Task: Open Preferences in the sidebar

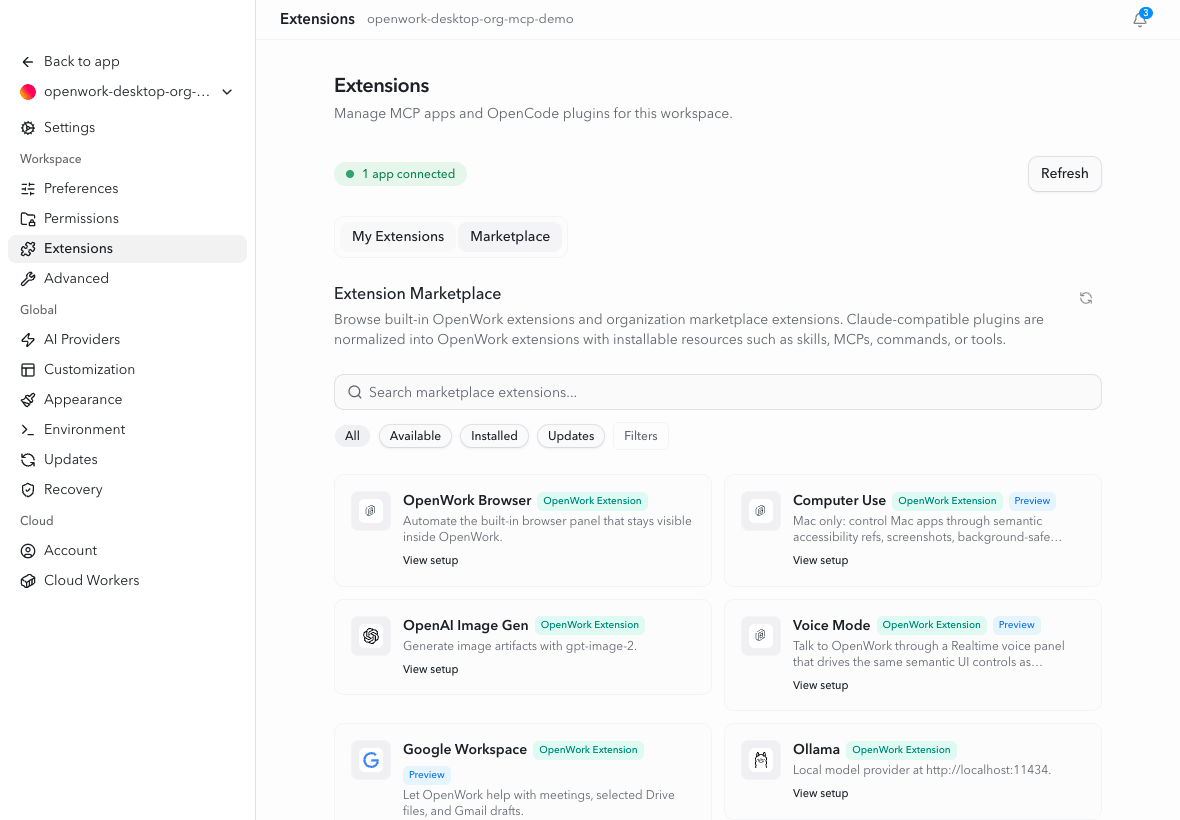Action: 127,189
